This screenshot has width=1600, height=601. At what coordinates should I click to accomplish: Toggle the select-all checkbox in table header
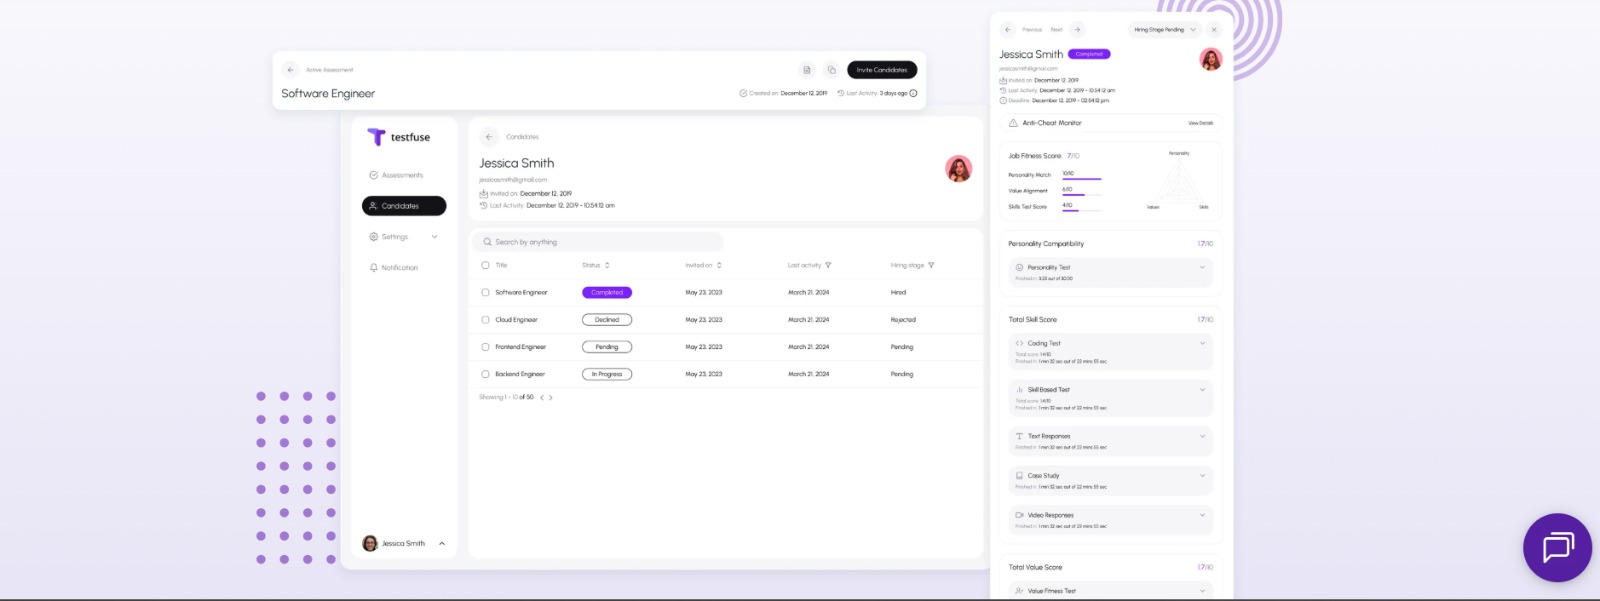click(x=485, y=266)
